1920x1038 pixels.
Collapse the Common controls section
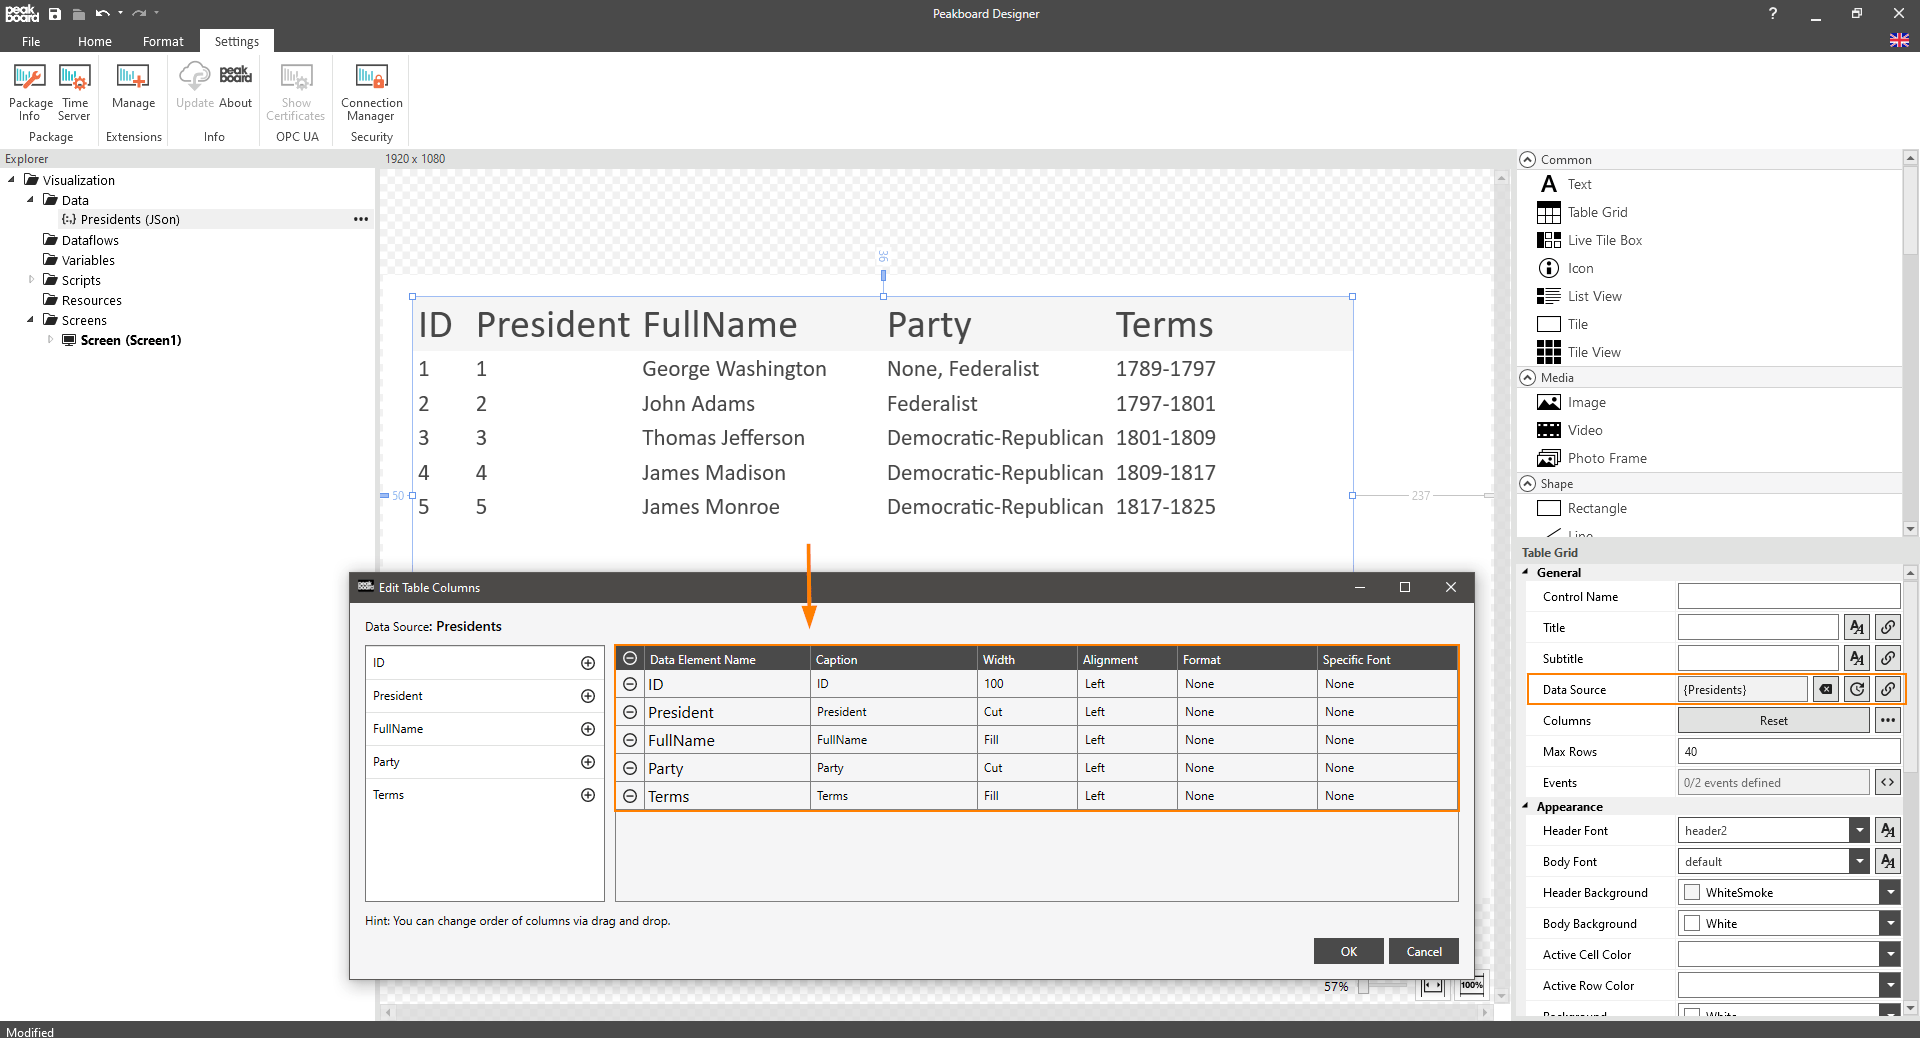[x=1527, y=159]
